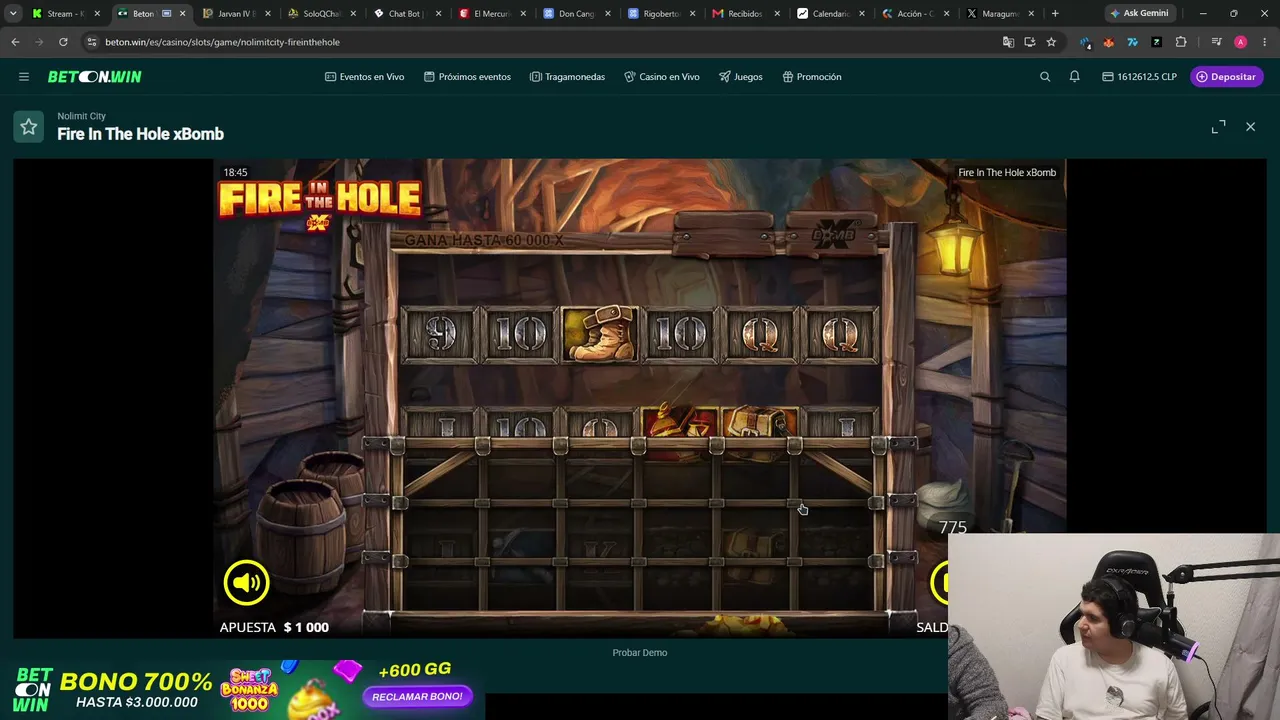Translate this page icon
Image resolution: width=1280 pixels, height=720 pixels.
(x=1008, y=42)
